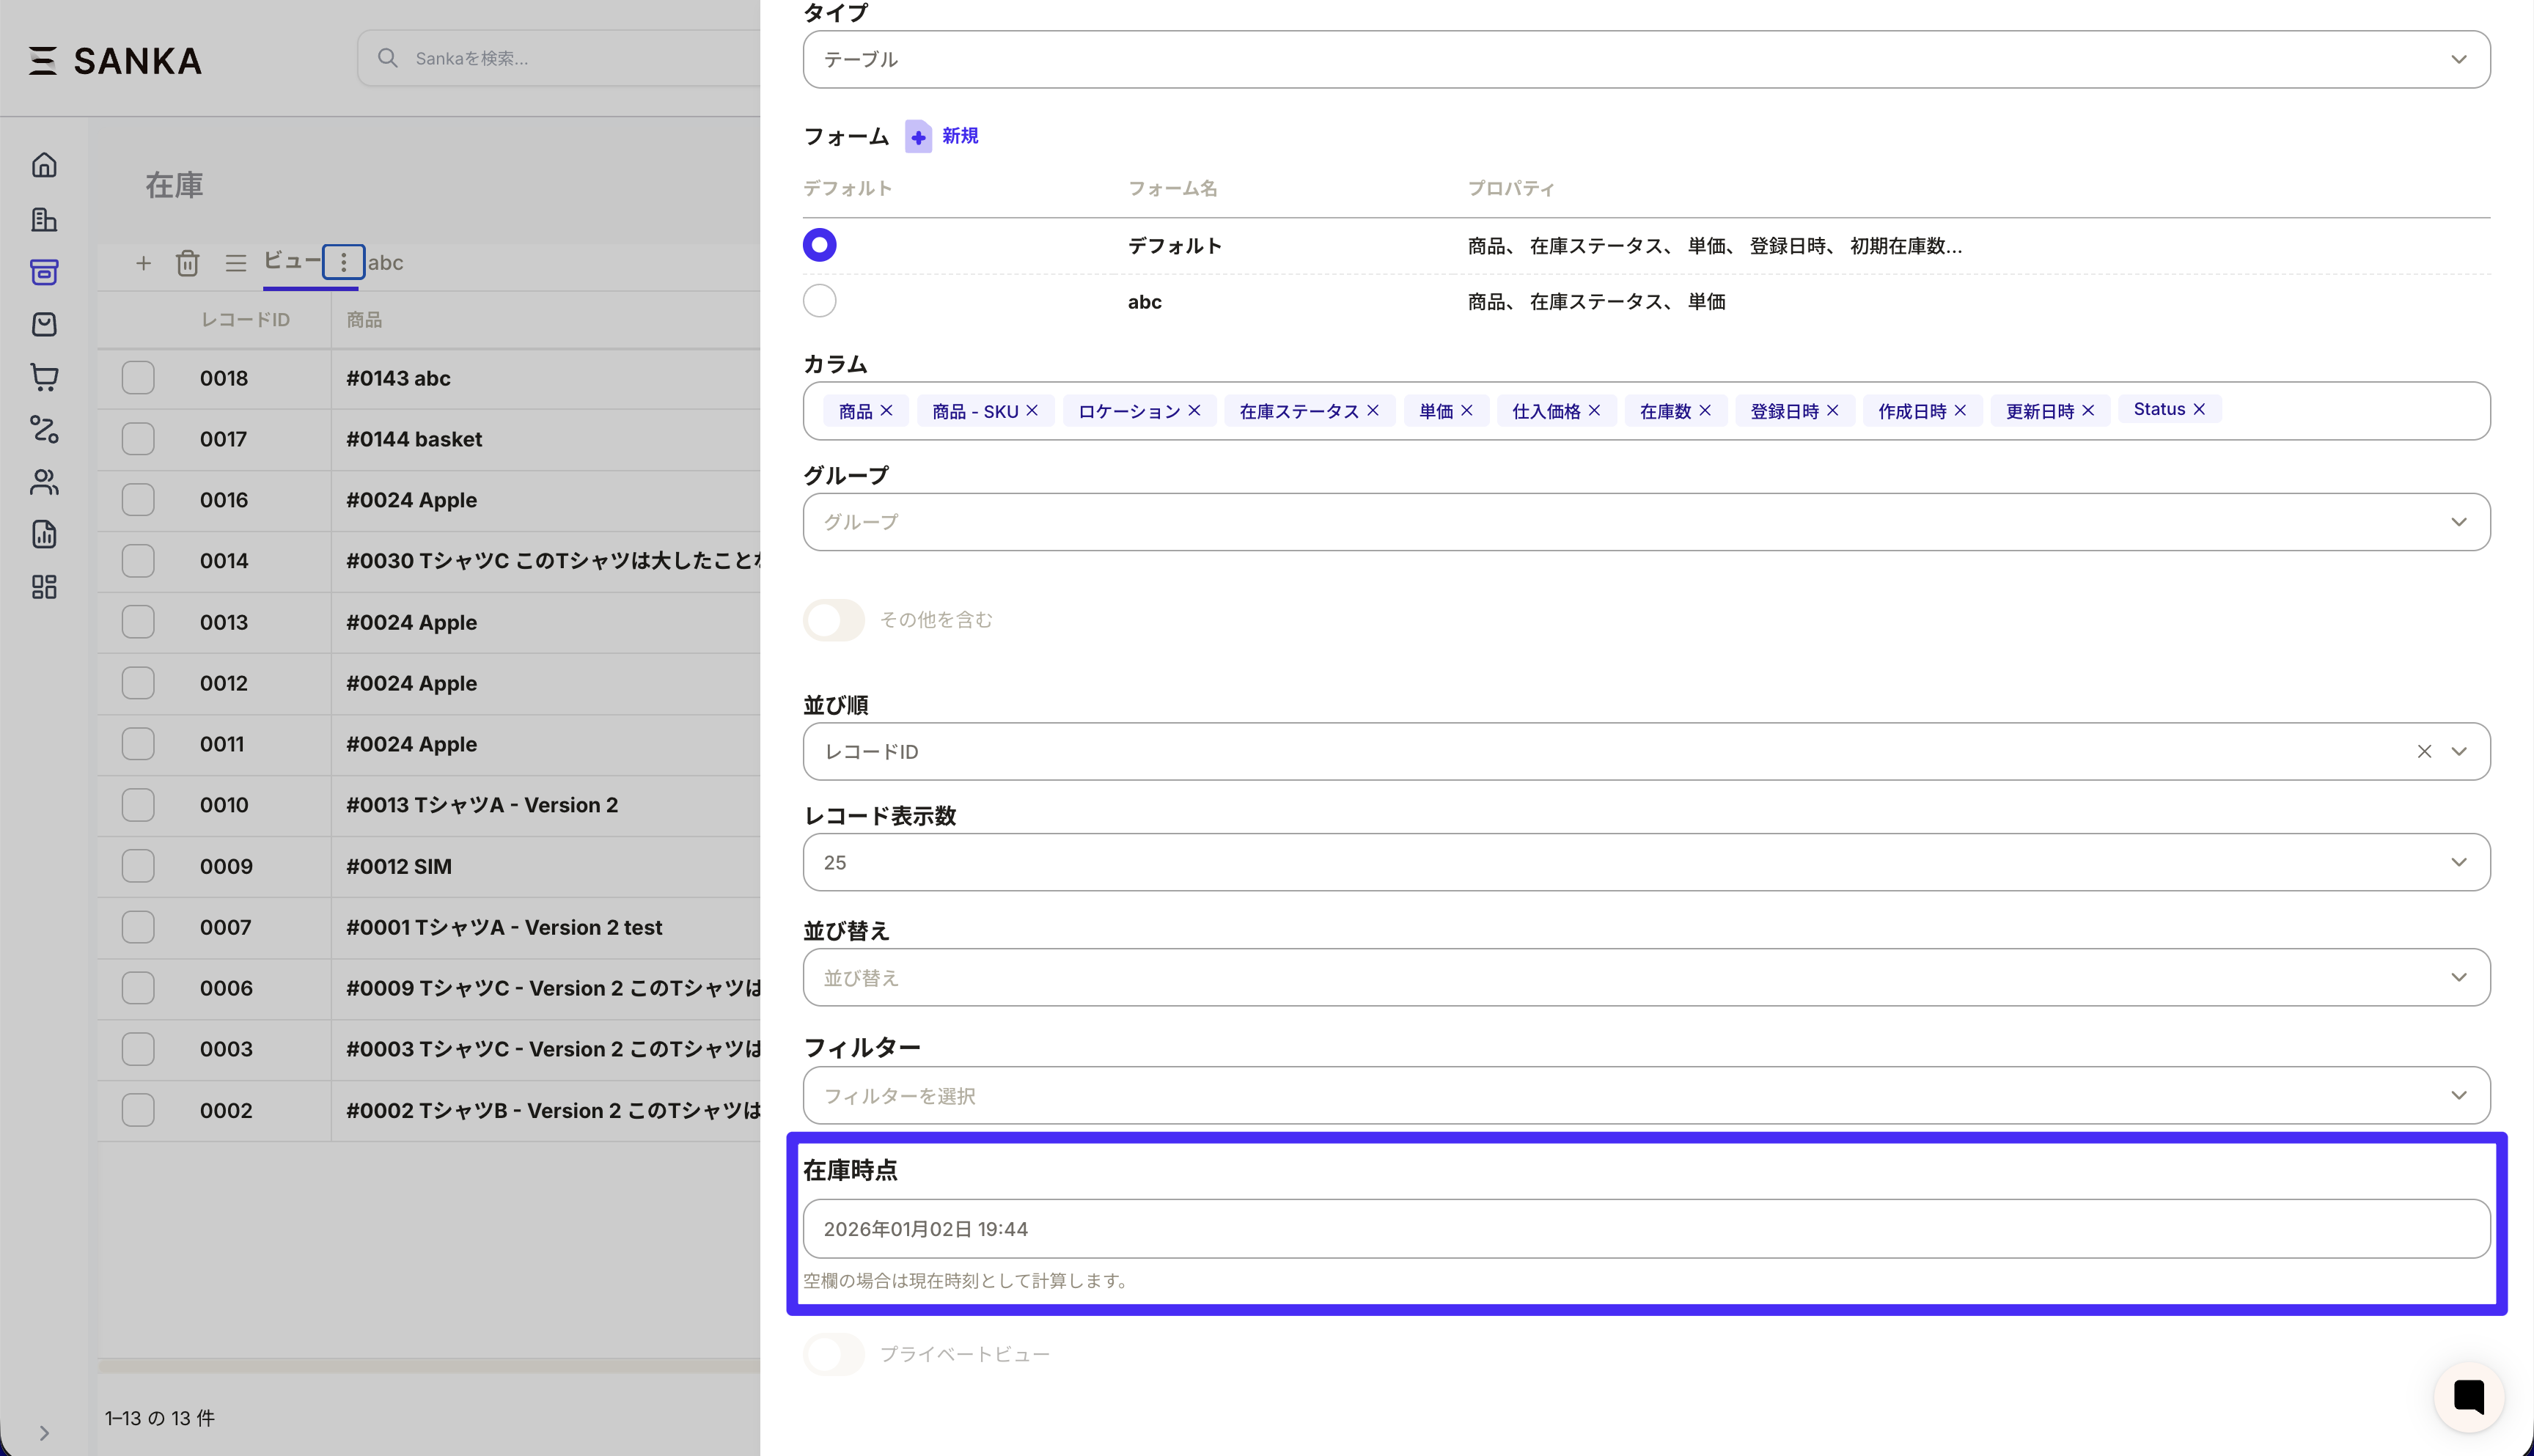Enable the プライベートビュー toggle
The image size is (2534, 1456).
click(833, 1354)
